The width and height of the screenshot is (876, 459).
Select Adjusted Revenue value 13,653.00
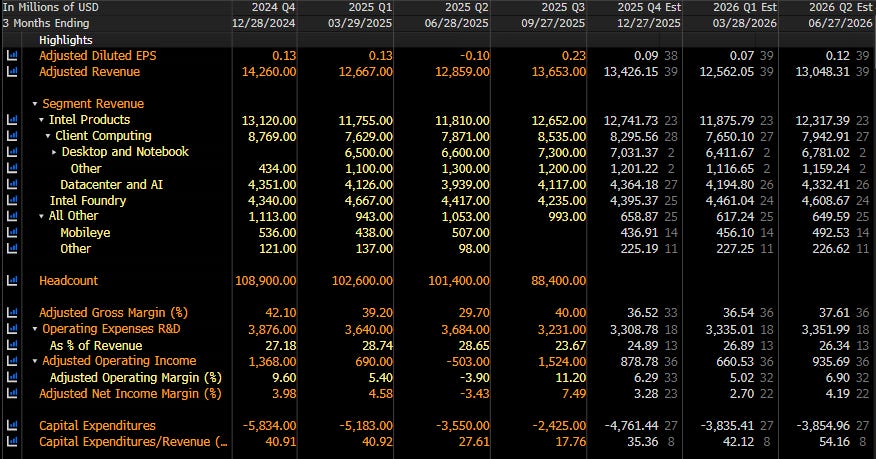(559, 72)
